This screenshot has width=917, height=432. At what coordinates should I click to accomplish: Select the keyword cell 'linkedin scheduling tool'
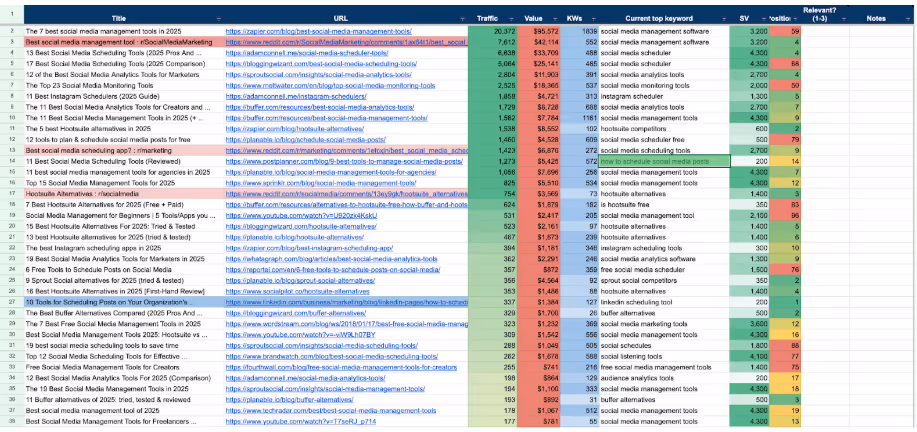[664, 302]
